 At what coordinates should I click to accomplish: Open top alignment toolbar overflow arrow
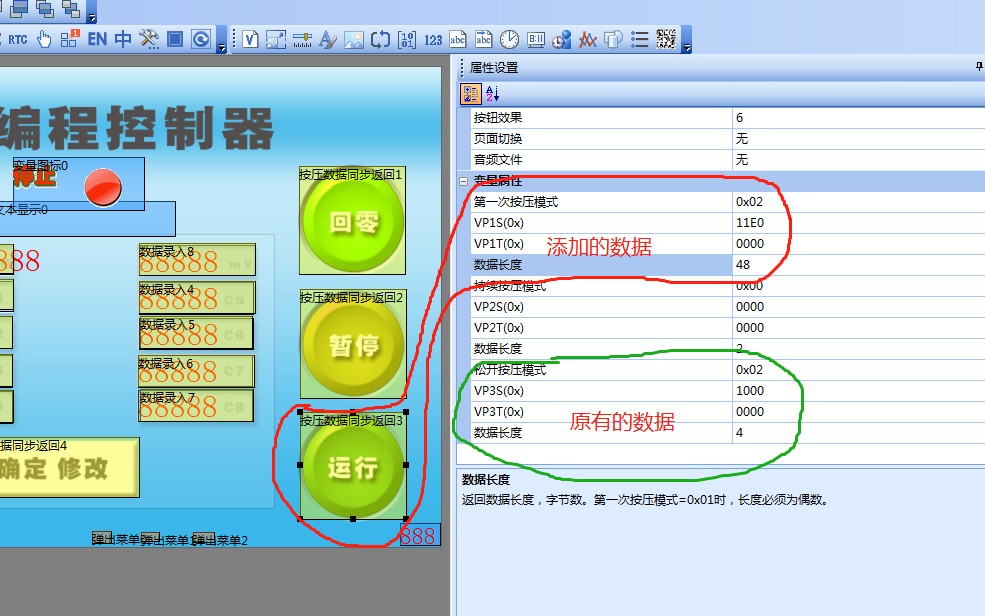(92, 17)
